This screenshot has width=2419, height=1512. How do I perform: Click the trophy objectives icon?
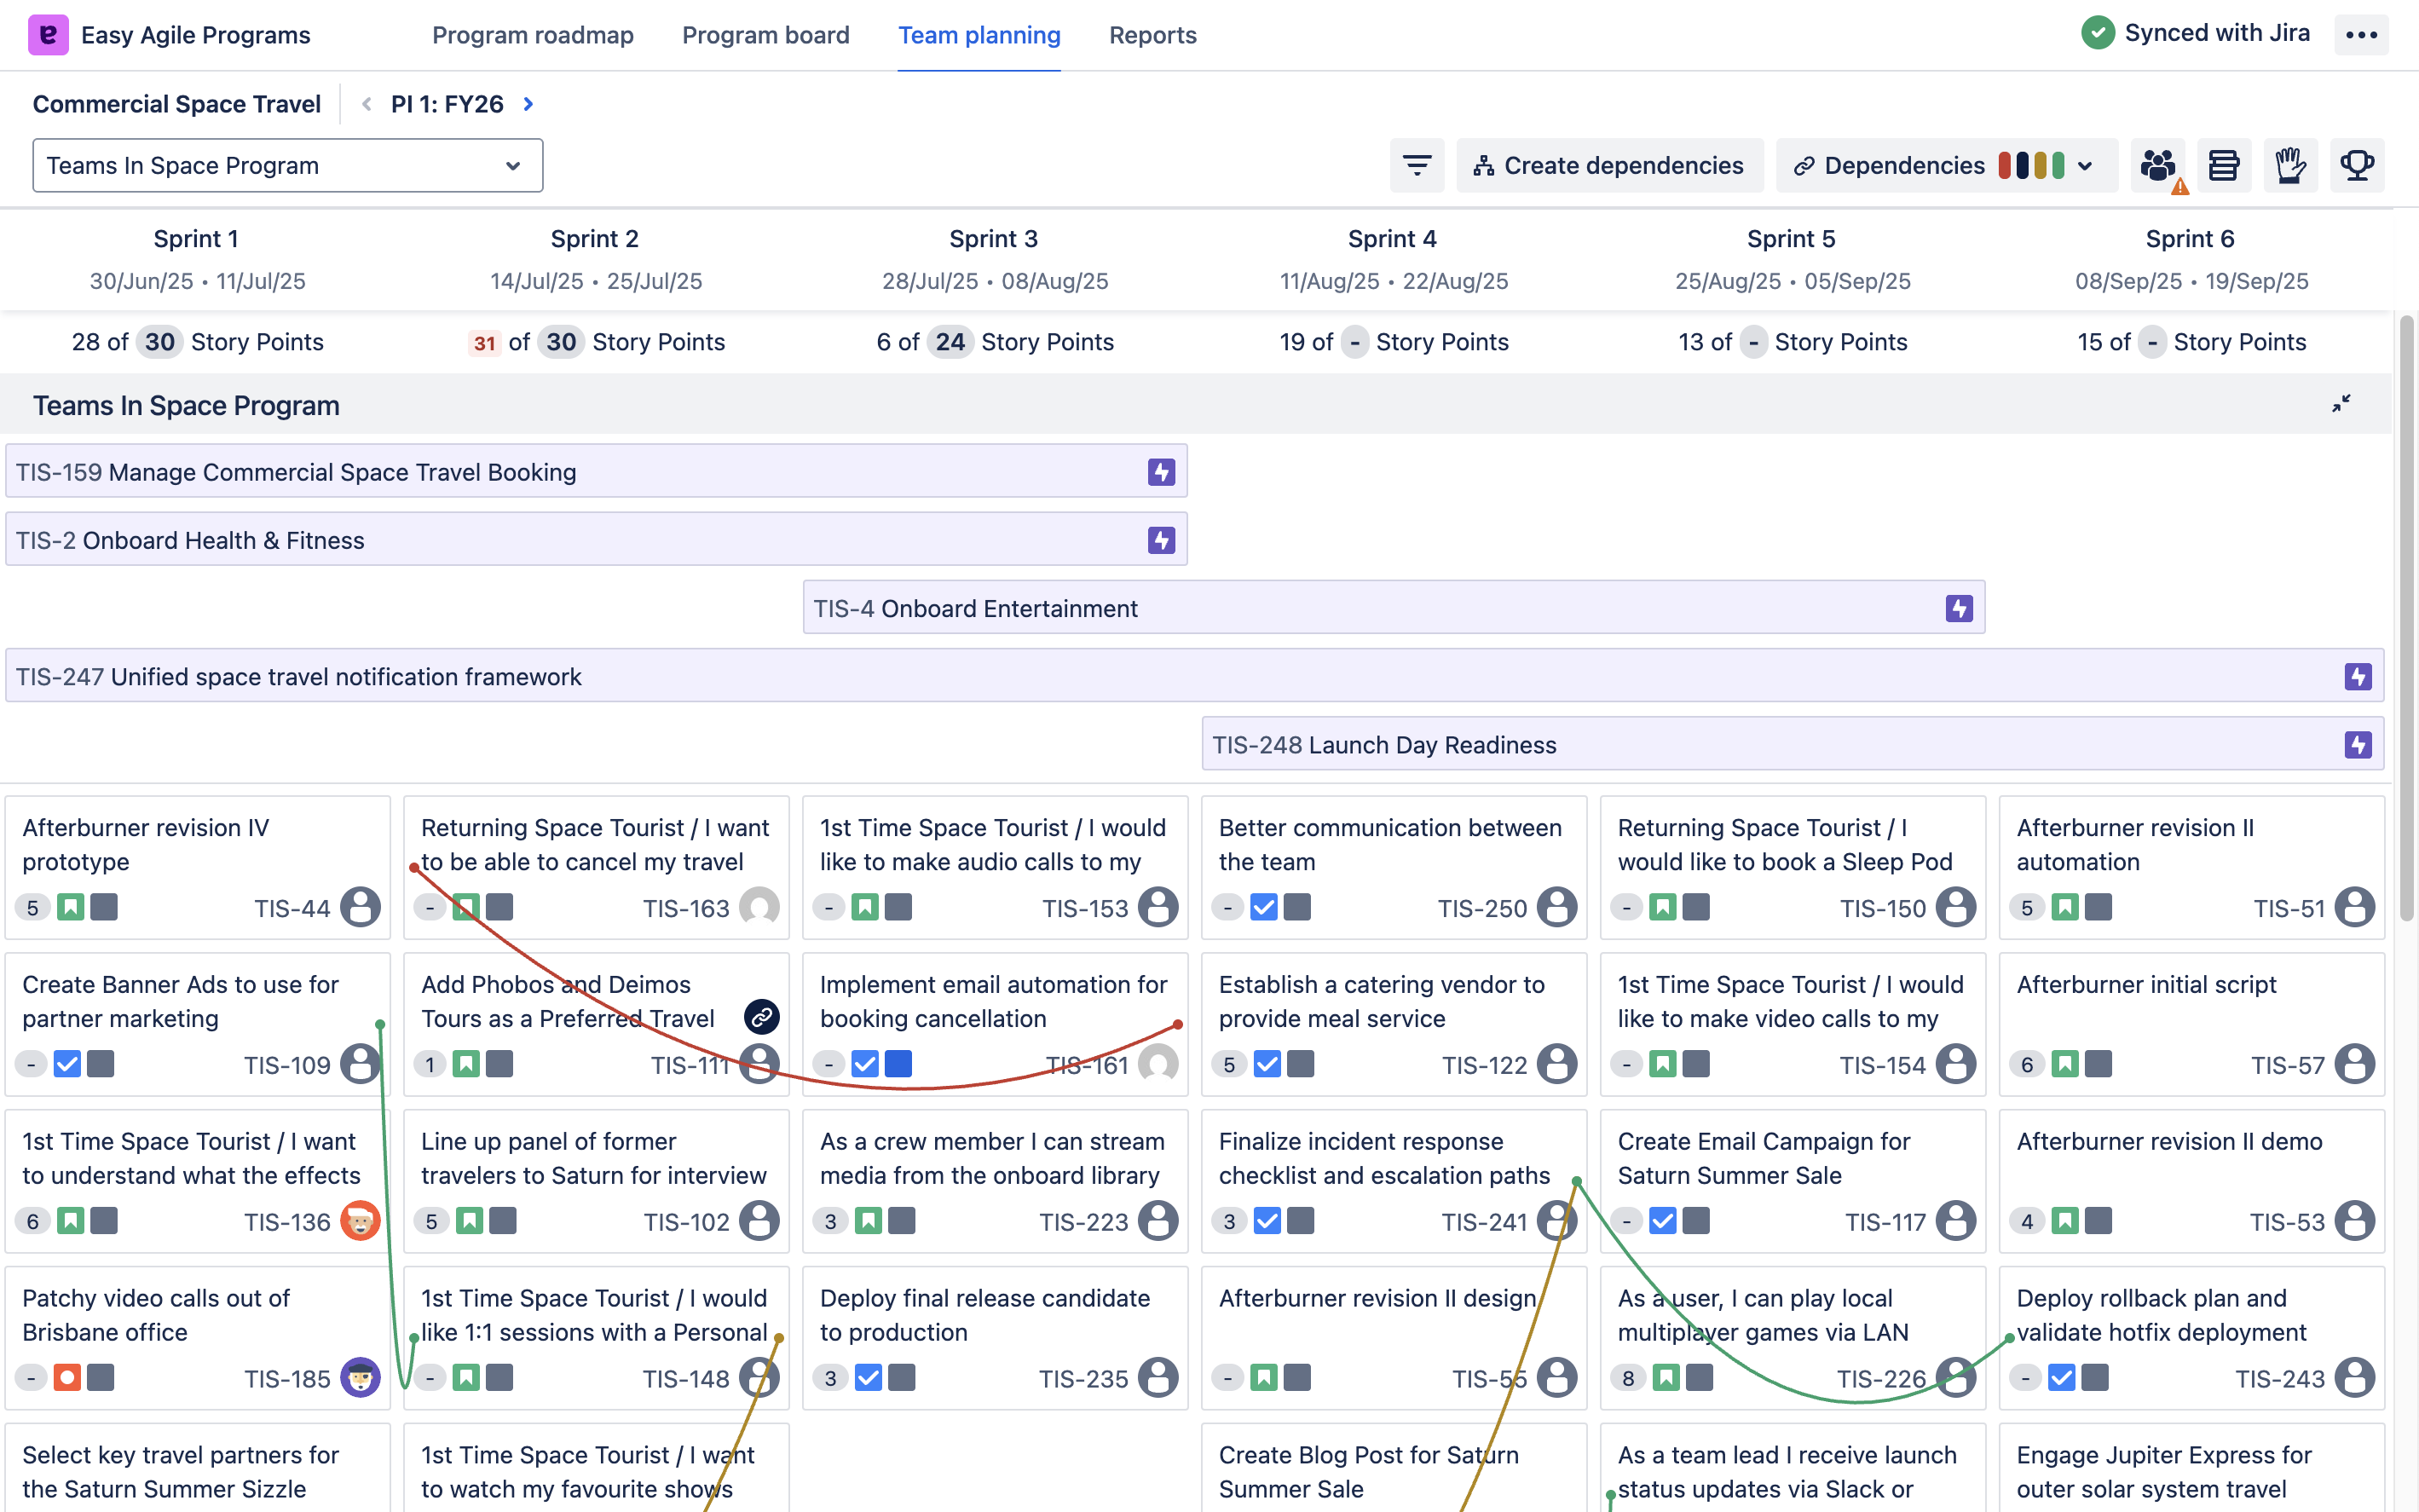(2357, 165)
